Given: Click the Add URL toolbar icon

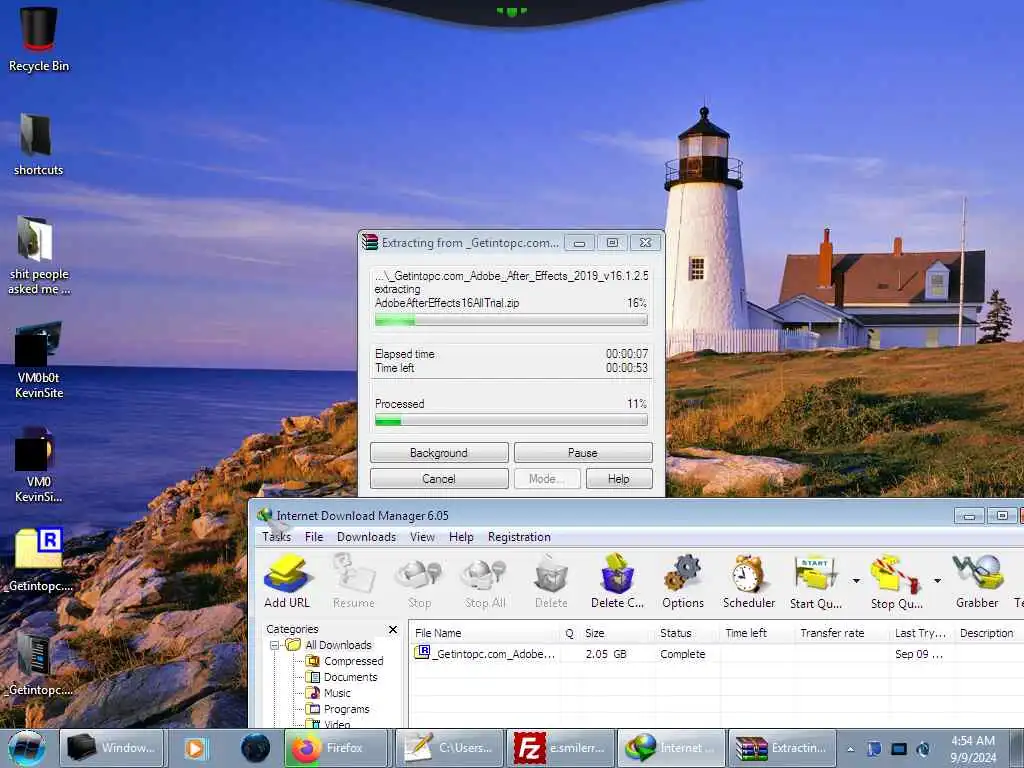Looking at the screenshot, I should point(287,581).
